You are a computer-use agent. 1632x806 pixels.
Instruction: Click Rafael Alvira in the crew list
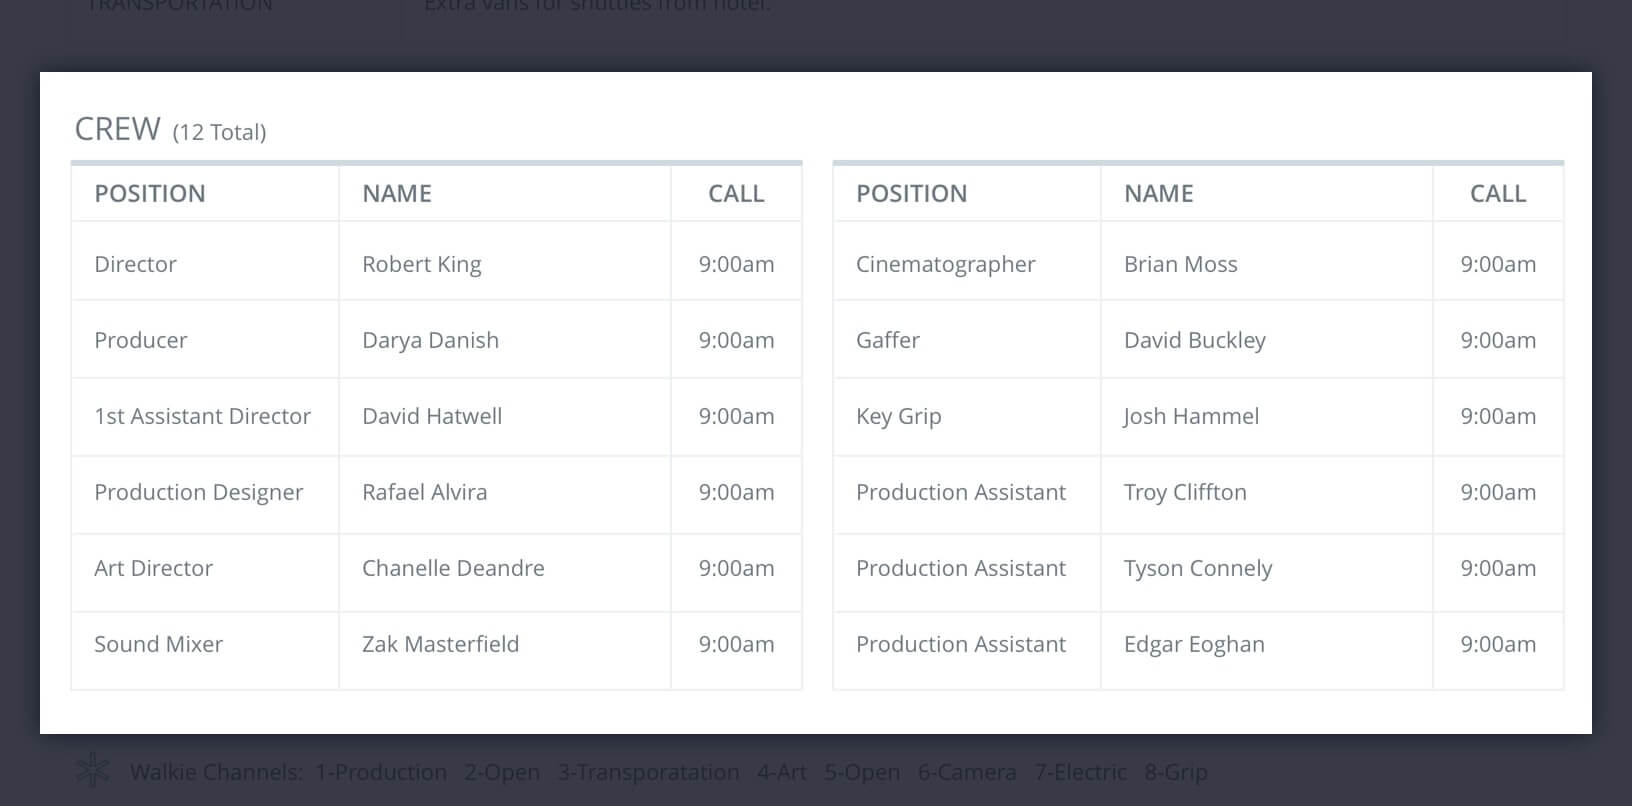[x=424, y=492]
